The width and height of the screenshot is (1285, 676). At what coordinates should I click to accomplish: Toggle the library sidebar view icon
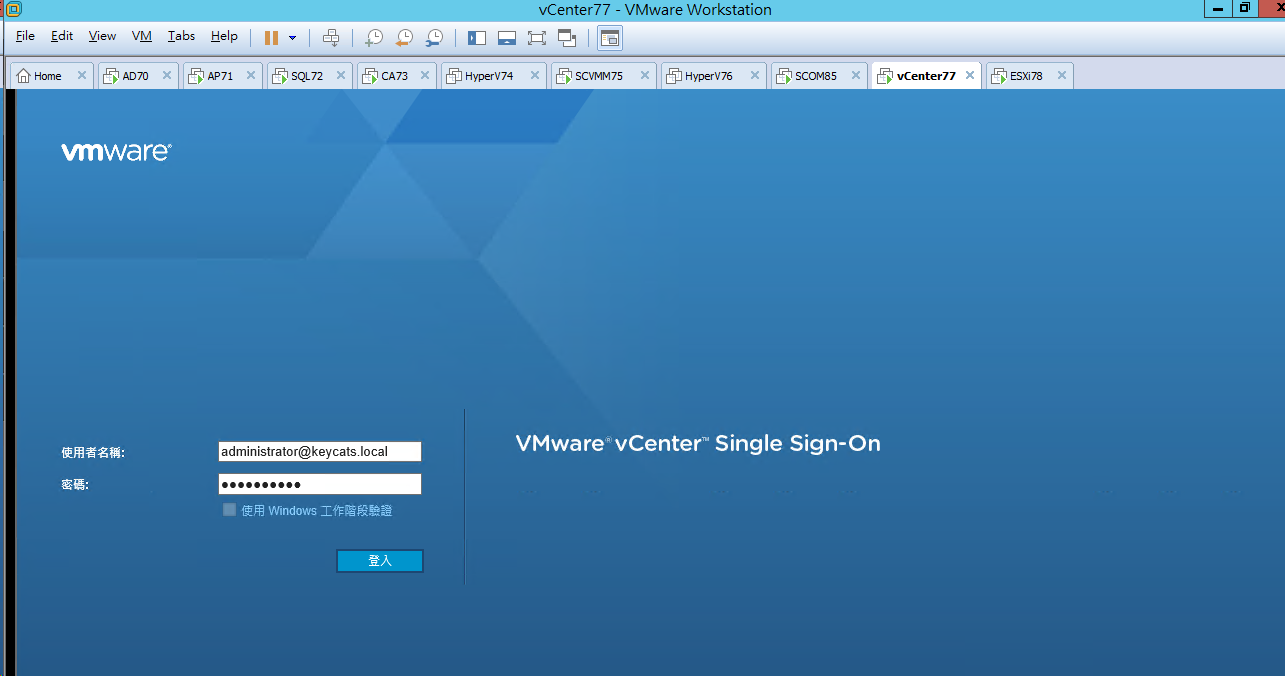pyautogui.click(x=477, y=38)
